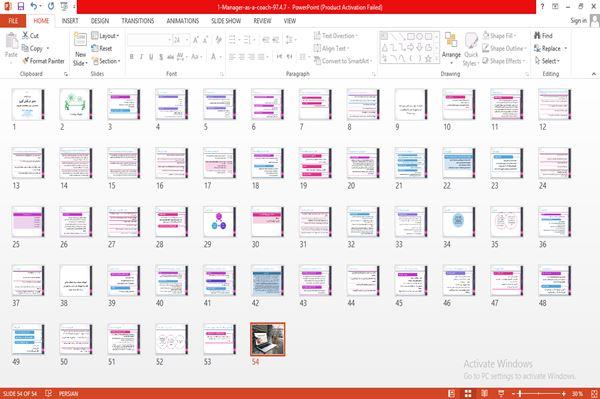Image resolution: width=600 pixels, height=399 pixels.
Task: Undo the last action
Action: tap(34, 6)
